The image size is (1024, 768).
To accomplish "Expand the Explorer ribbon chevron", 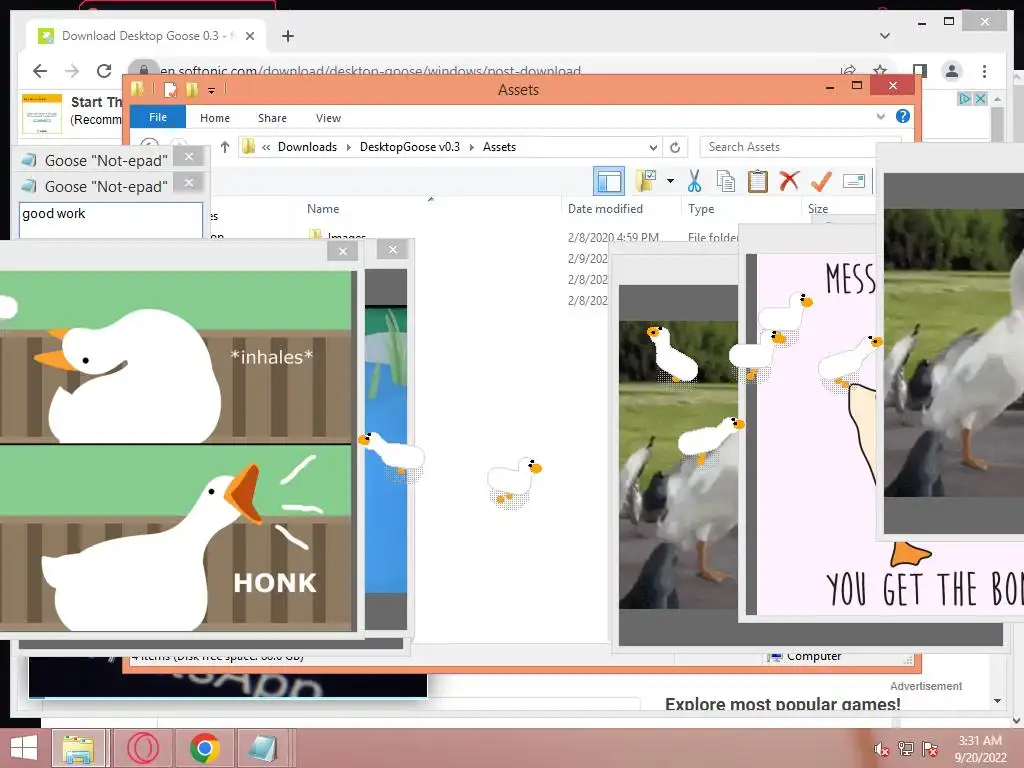I will point(880,116).
